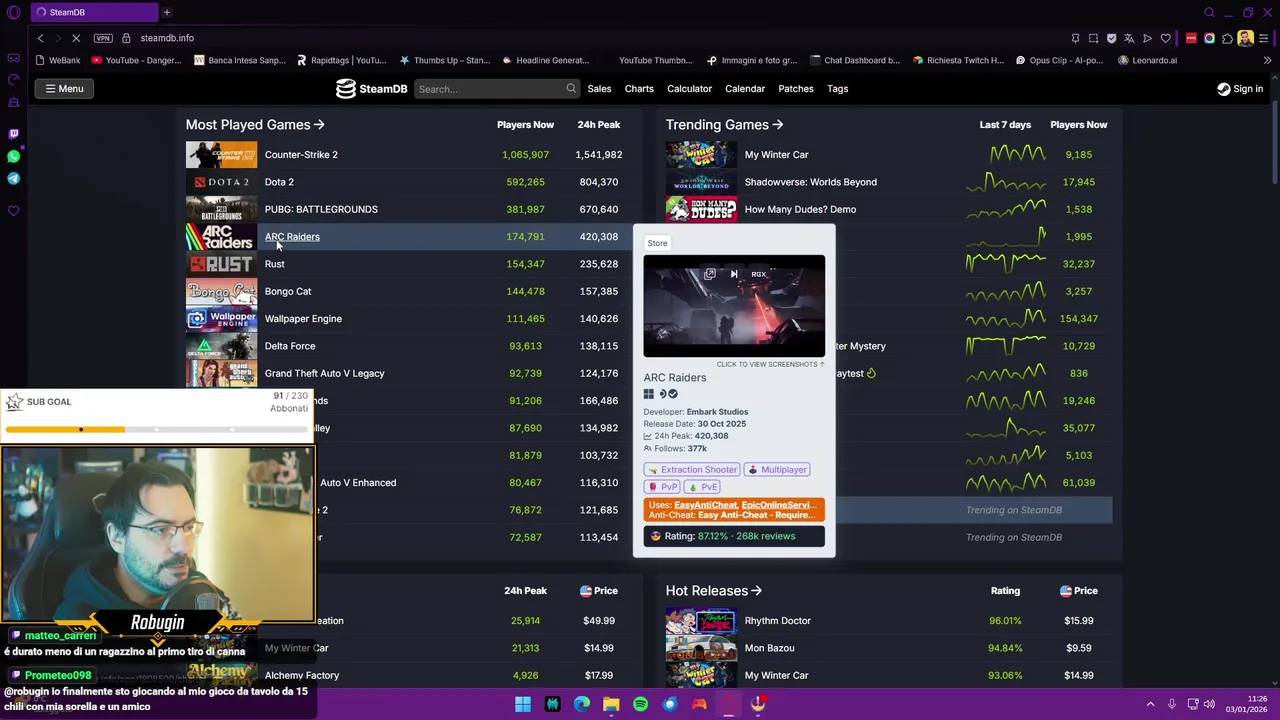Click Sign in with Steam
Screen dimensions: 1280x720
click(1240, 89)
